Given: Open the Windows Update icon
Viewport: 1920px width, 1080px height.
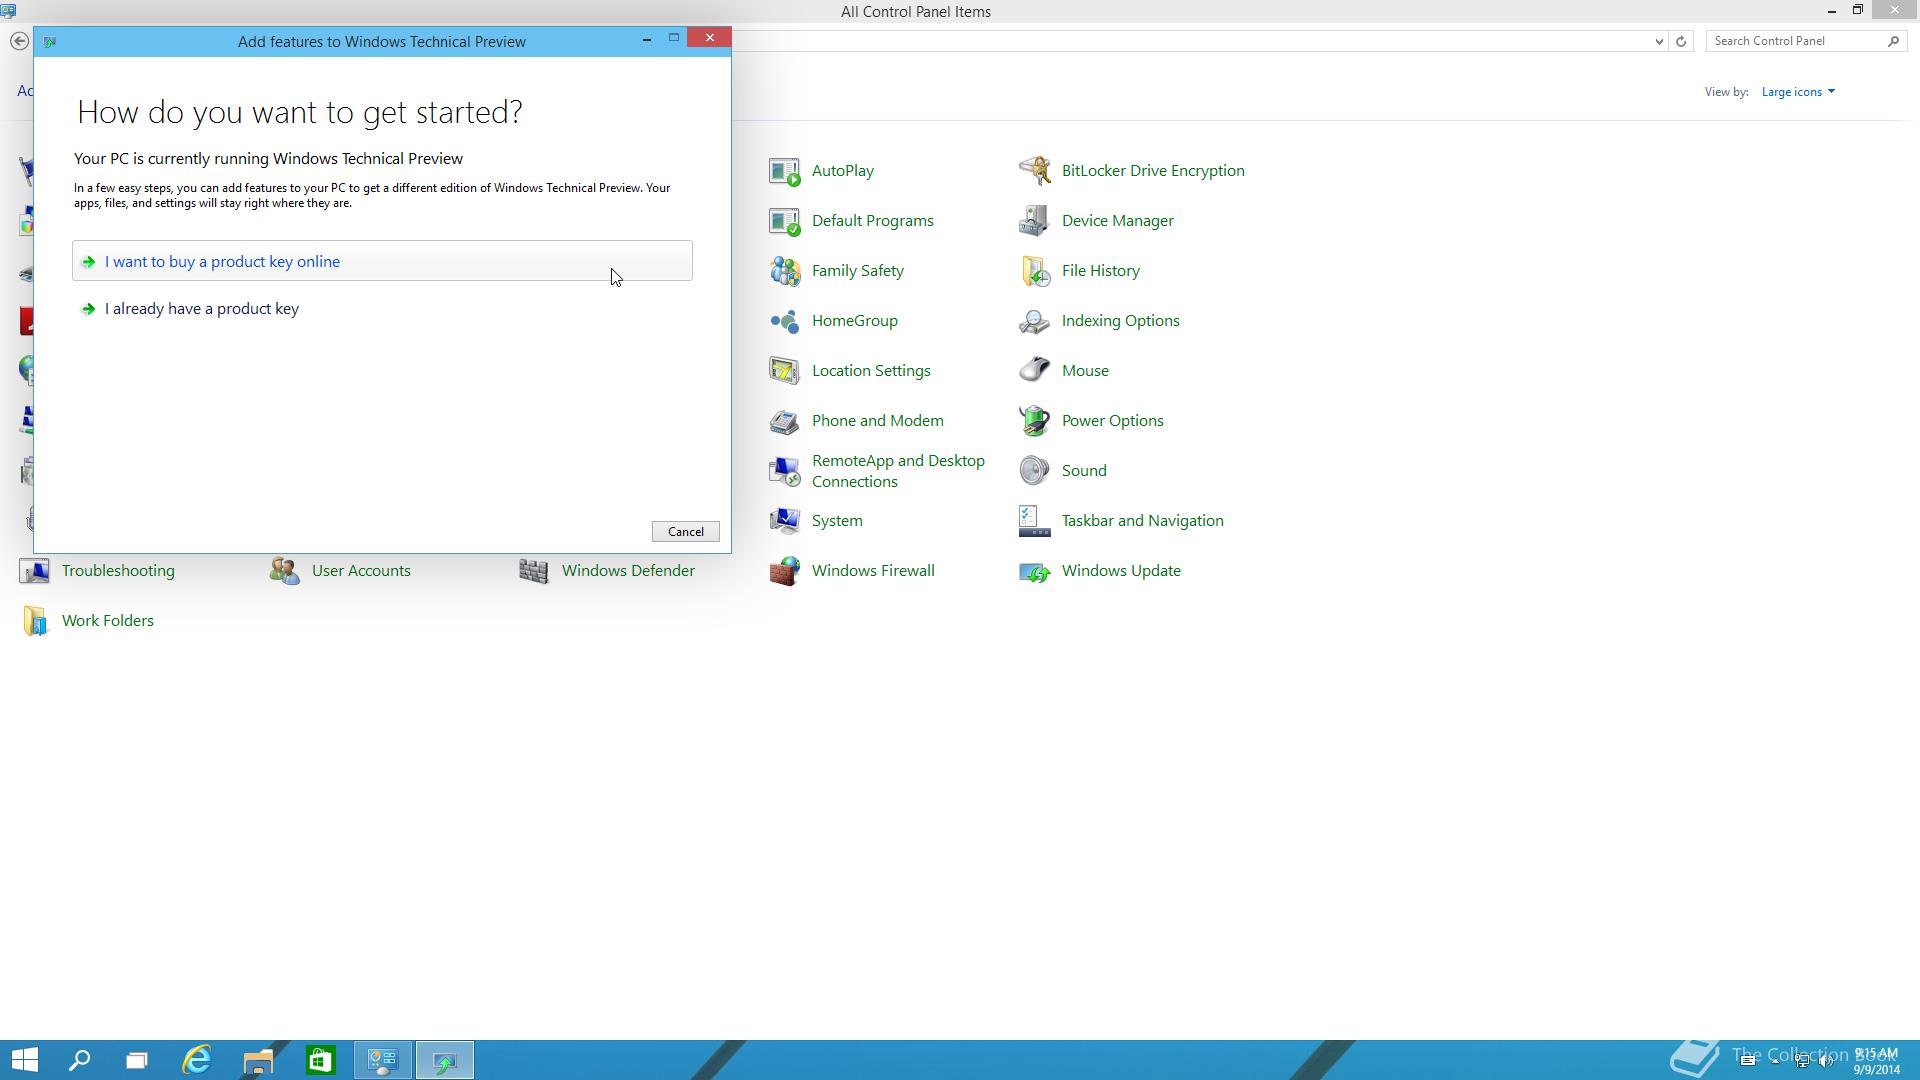Looking at the screenshot, I should pyautogui.click(x=1034, y=571).
